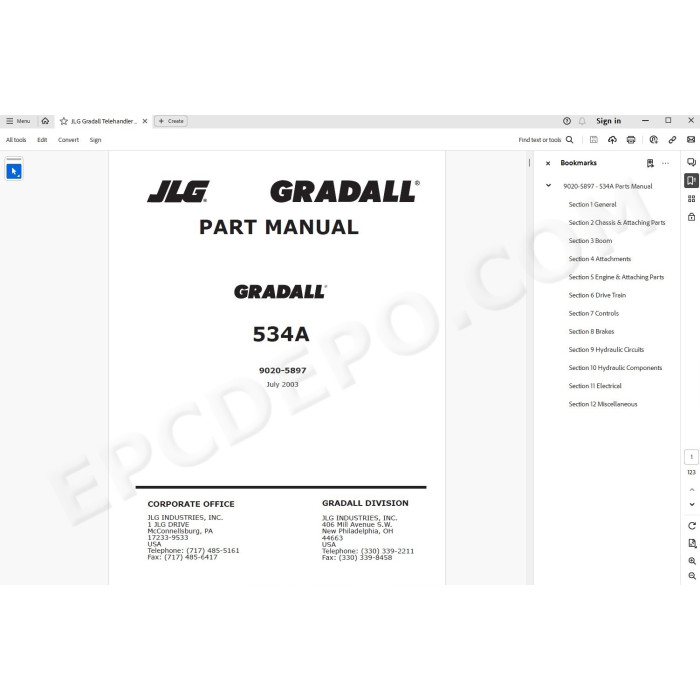This screenshot has height=700, width=700.
Task: Zoom in with the magnifier plus
Action: coord(692,561)
